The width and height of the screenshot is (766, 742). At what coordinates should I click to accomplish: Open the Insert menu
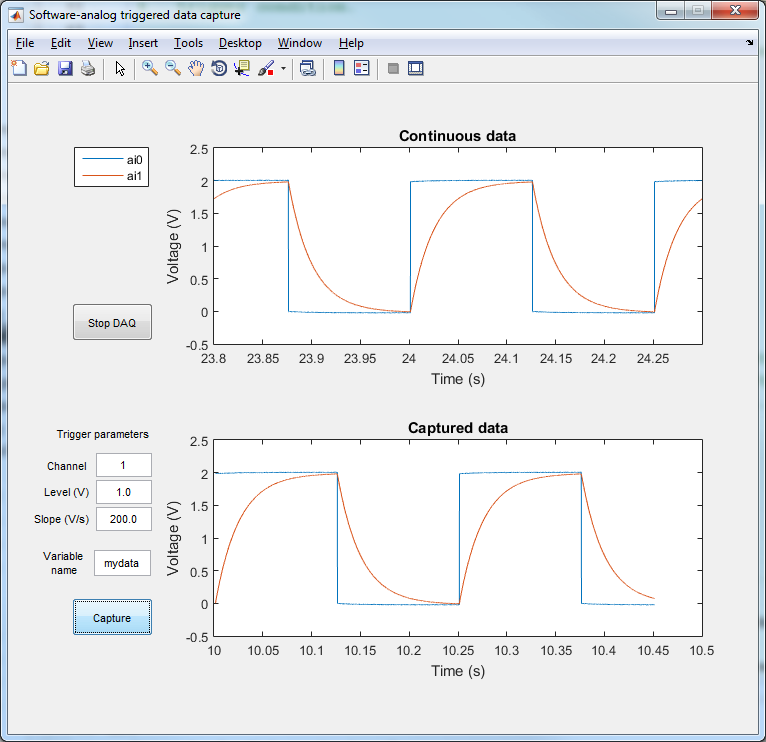143,43
